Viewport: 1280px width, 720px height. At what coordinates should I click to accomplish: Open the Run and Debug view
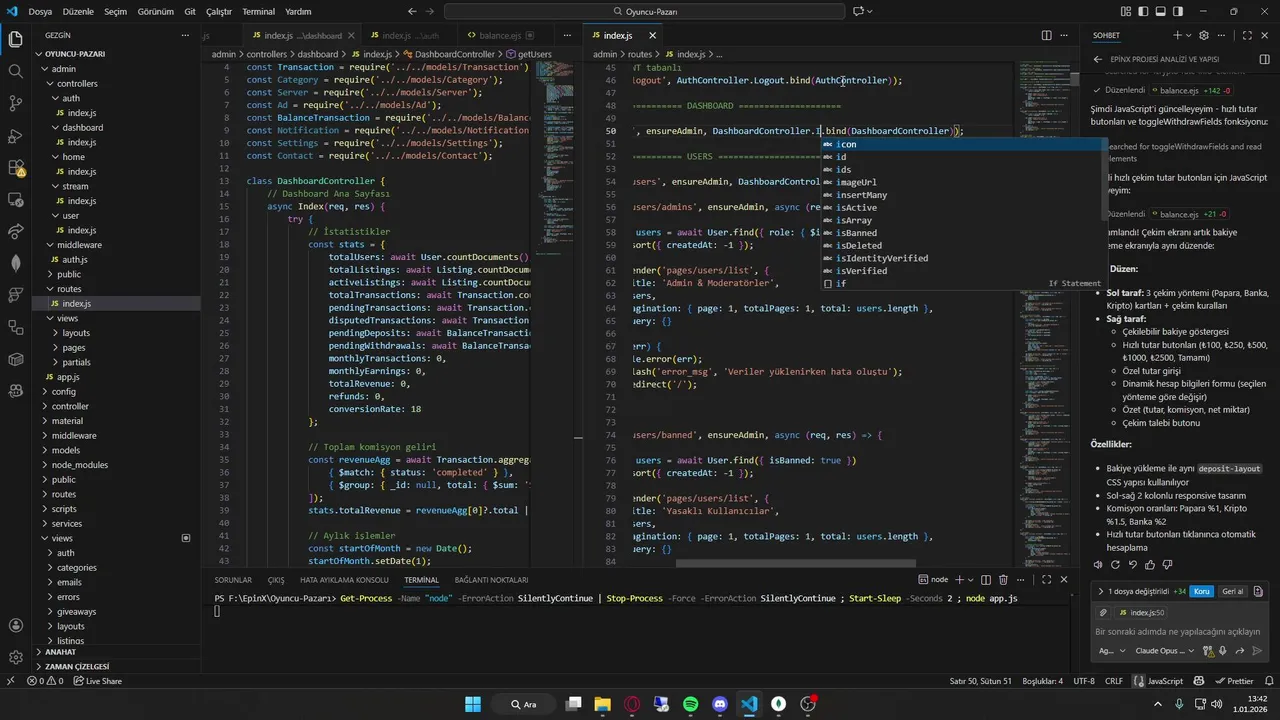click(15, 135)
